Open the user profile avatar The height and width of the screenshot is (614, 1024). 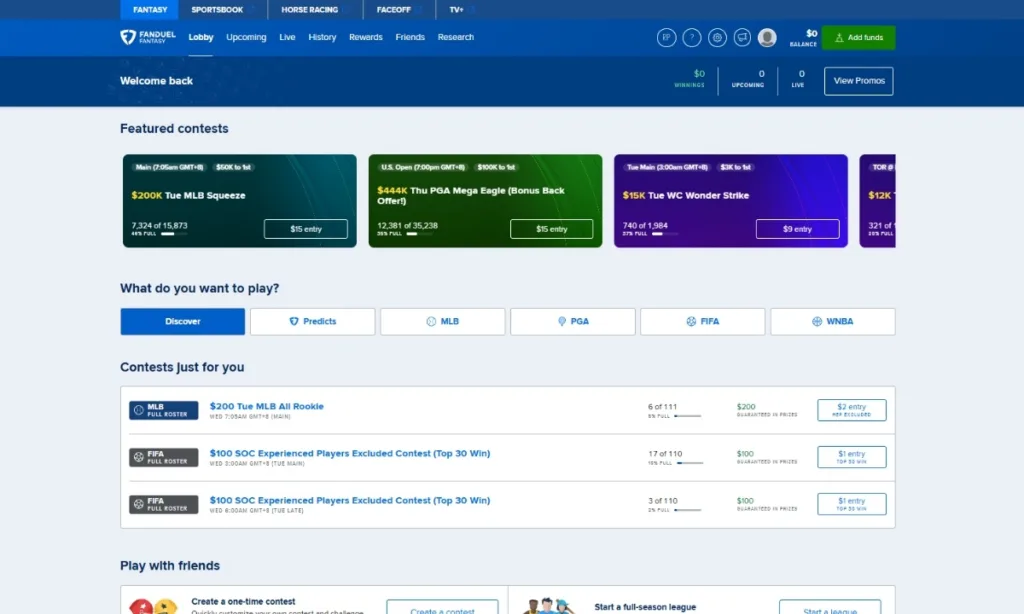coord(767,38)
